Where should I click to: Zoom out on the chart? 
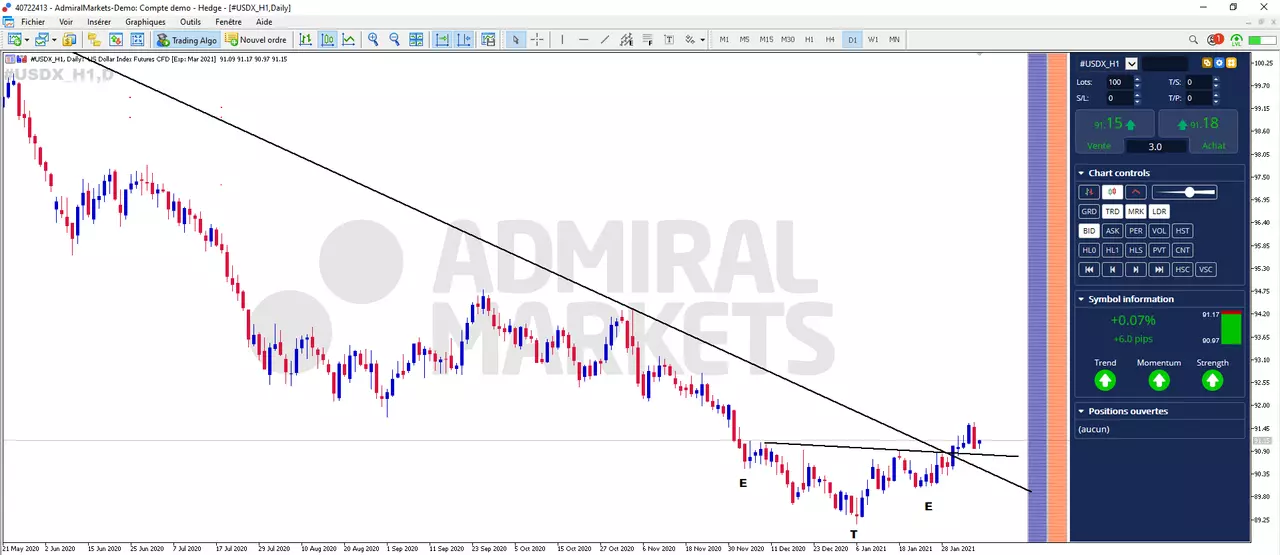coord(394,40)
